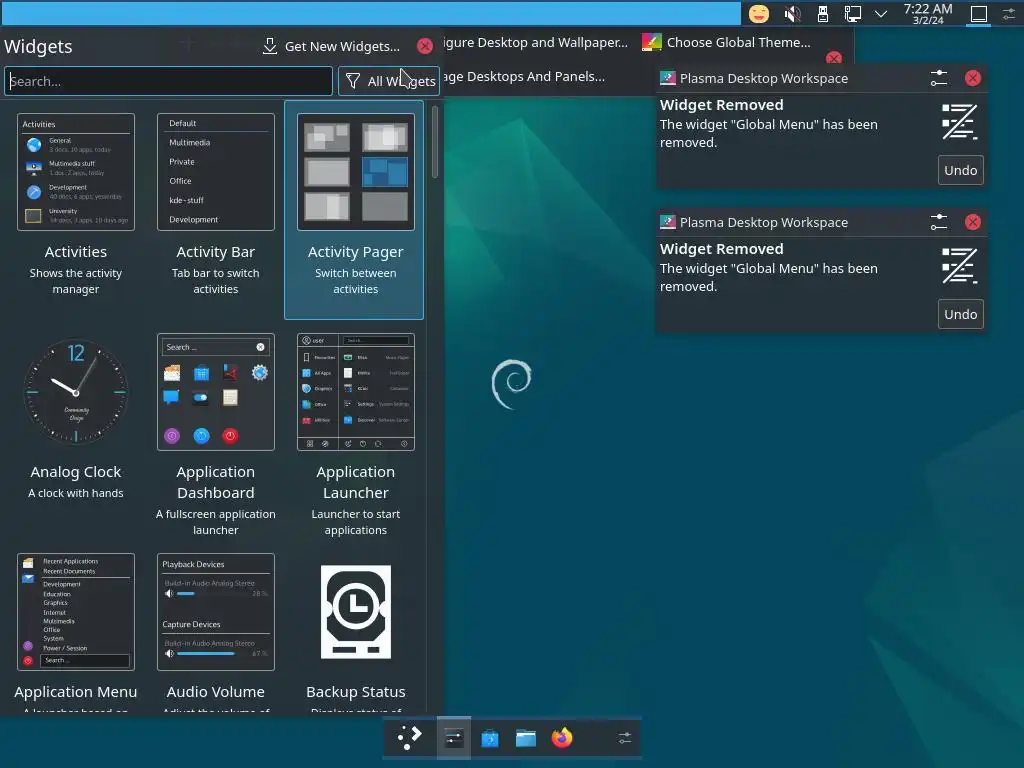Click the Show Desktop panel icon
1024x768 pixels.
pyautogui.click(x=978, y=14)
